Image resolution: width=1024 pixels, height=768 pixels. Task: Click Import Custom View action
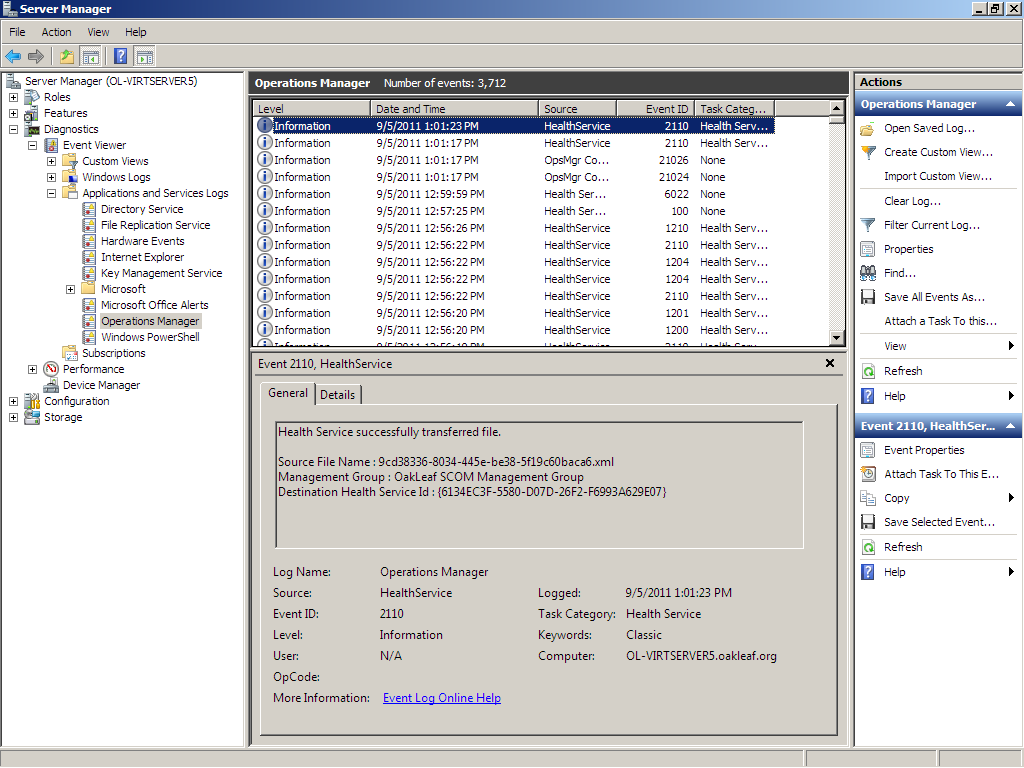click(938, 176)
